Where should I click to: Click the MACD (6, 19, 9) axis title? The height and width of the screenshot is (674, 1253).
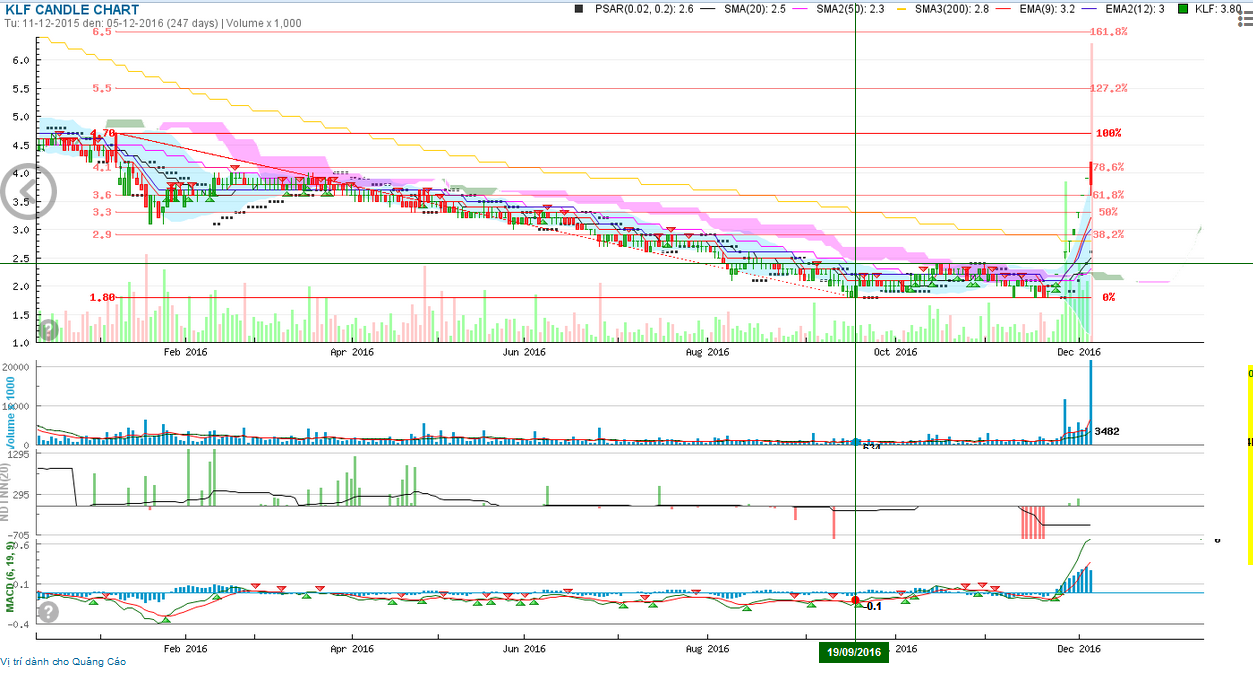coord(9,577)
